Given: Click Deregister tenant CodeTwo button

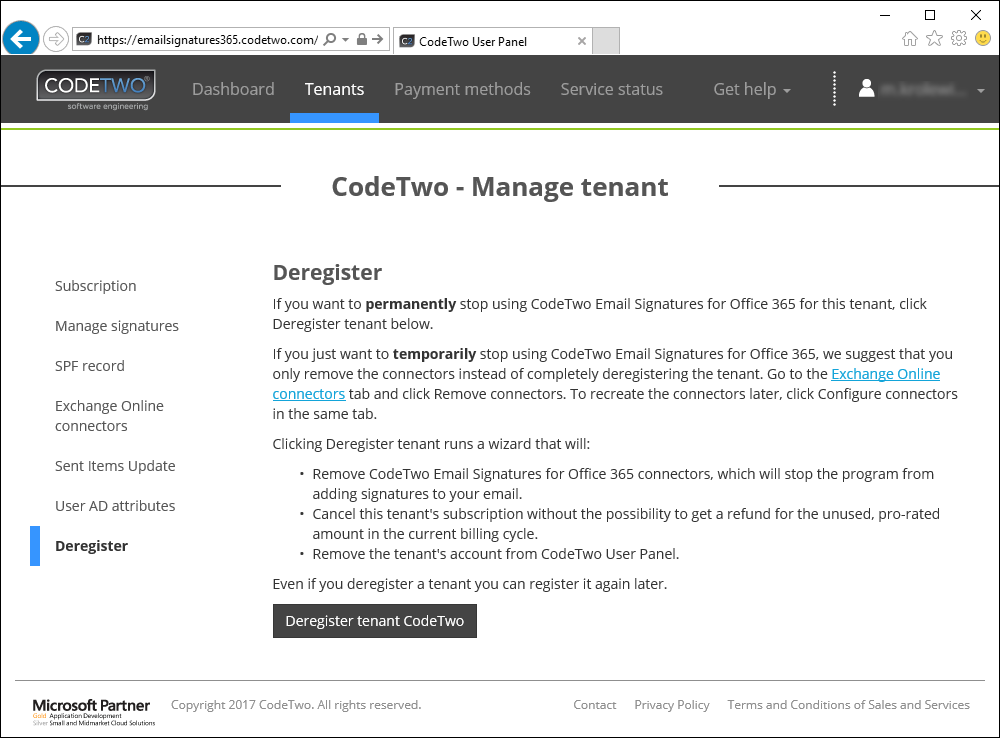Looking at the screenshot, I should (x=374, y=621).
